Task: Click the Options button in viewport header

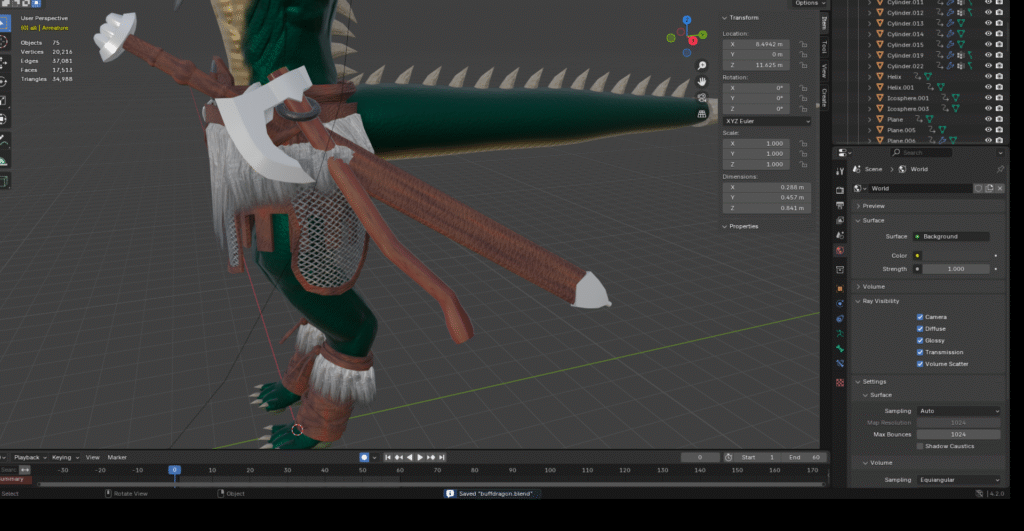Action: tap(806, 4)
